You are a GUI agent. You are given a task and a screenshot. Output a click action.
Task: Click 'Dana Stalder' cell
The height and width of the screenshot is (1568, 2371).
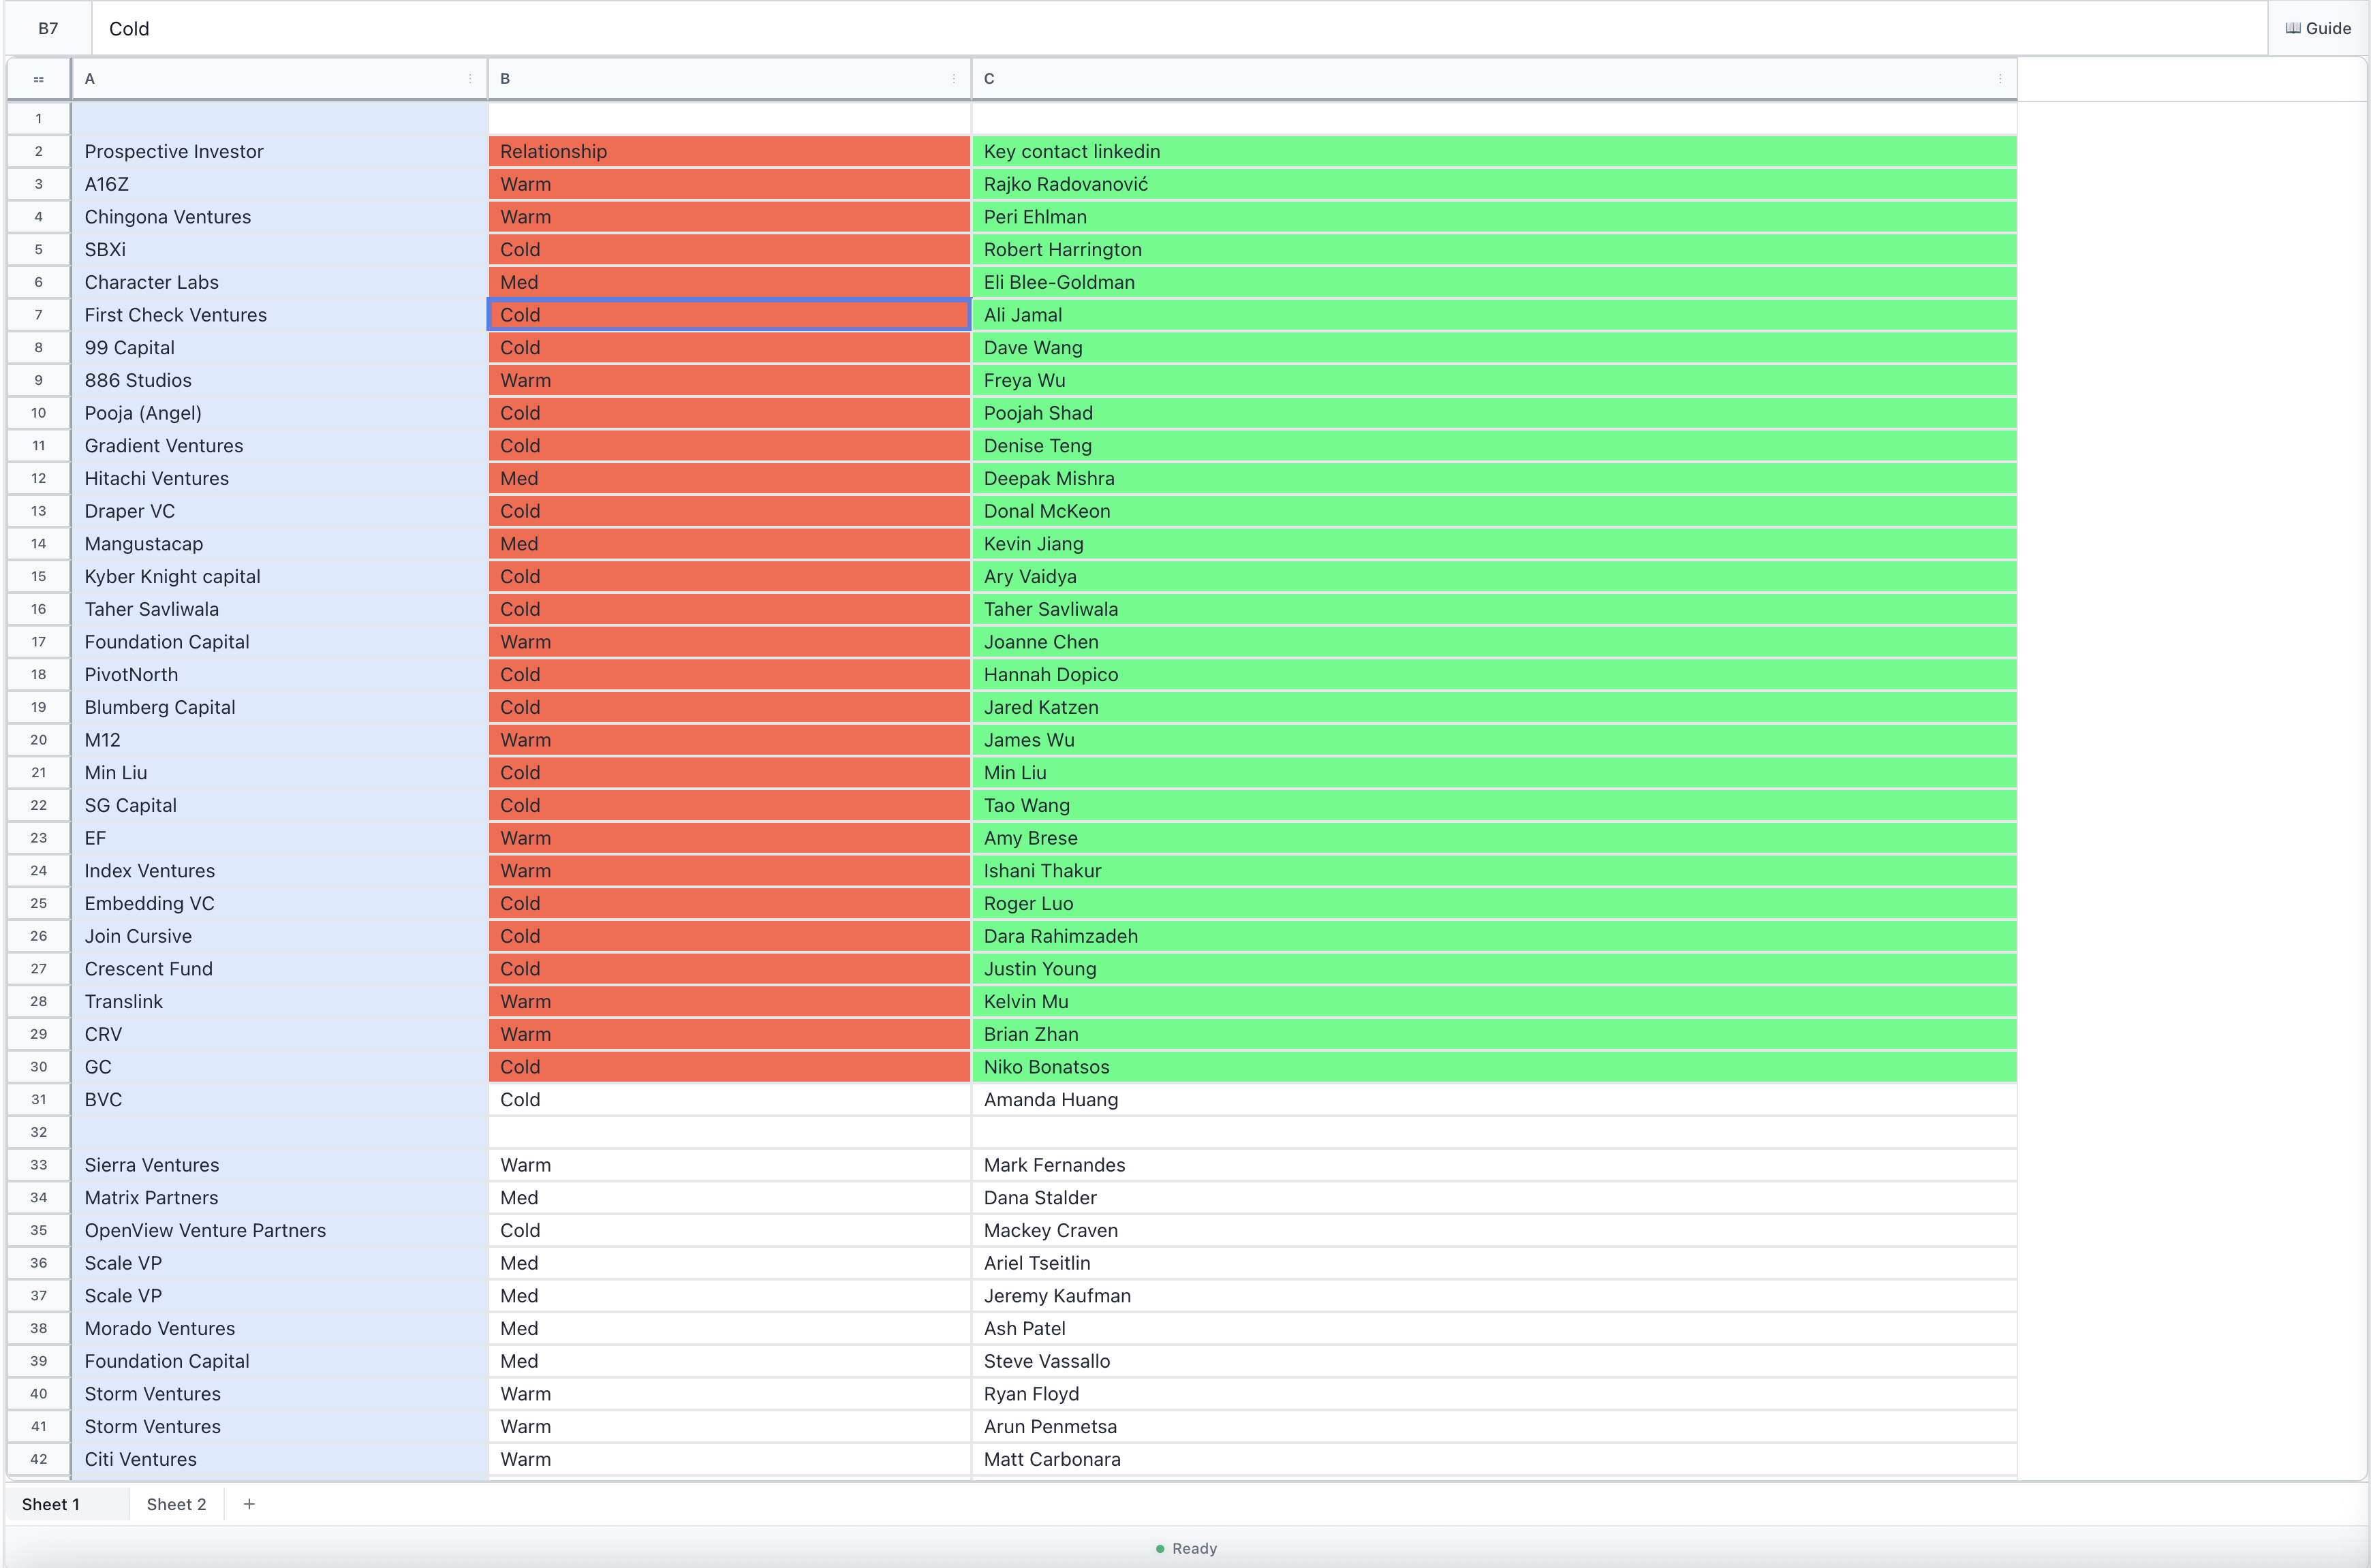[1494, 1198]
